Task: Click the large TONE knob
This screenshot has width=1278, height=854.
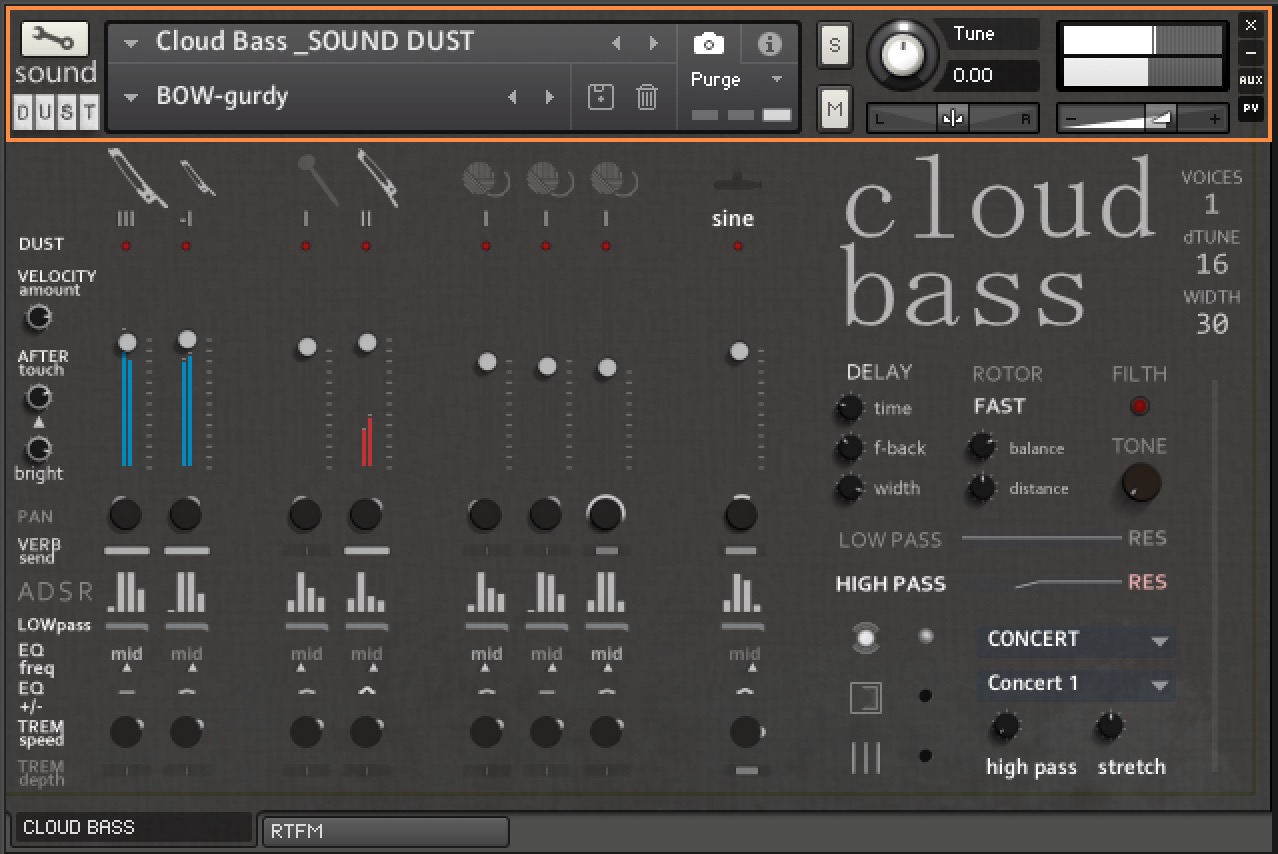Action: click(x=1140, y=483)
